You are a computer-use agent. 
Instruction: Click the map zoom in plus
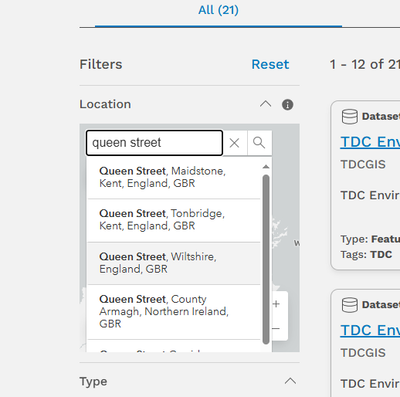[x=276, y=304]
